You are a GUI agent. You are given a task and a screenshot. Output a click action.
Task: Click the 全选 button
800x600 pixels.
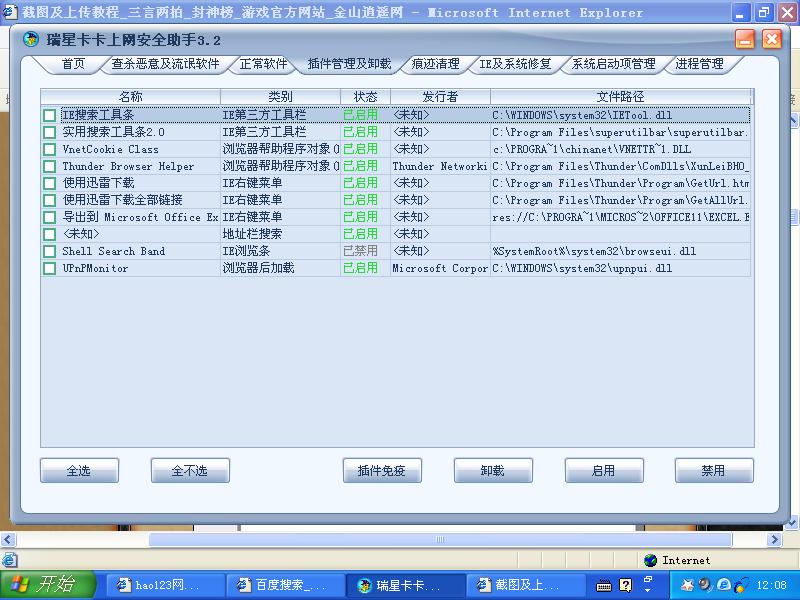pos(79,470)
